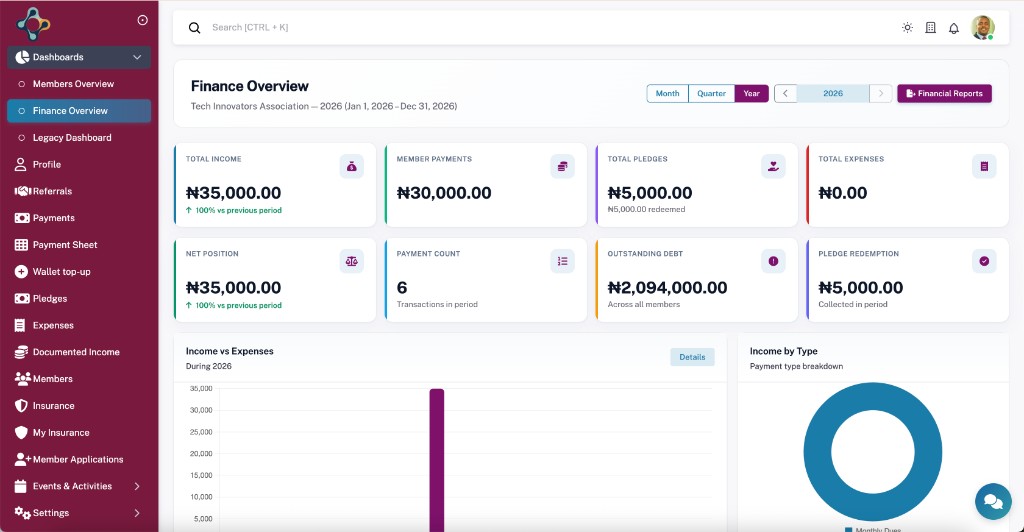The height and width of the screenshot is (532, 1024).
Task: Click the Net Position balance scale icon
Action: [x=352, y=261]
